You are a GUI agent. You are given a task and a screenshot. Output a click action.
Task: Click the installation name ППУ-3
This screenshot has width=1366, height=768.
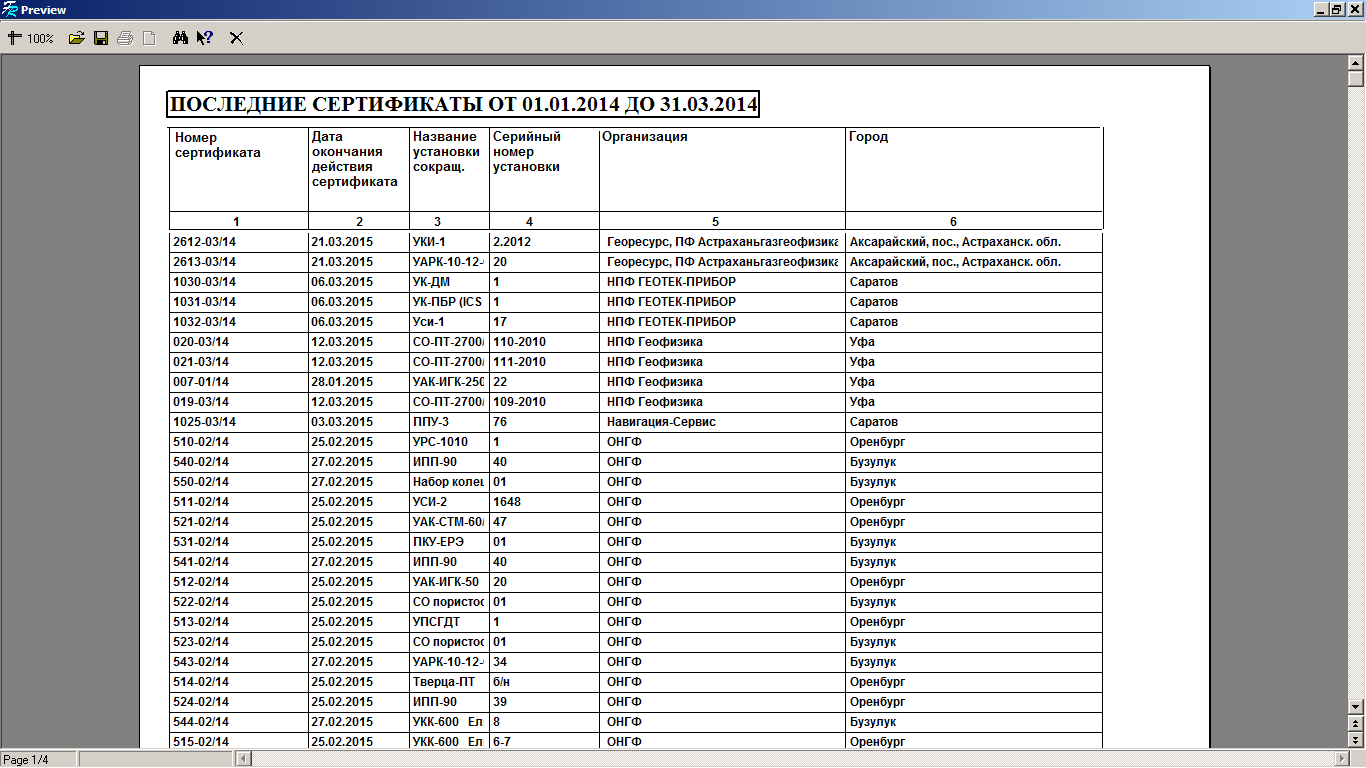(430, 422)
